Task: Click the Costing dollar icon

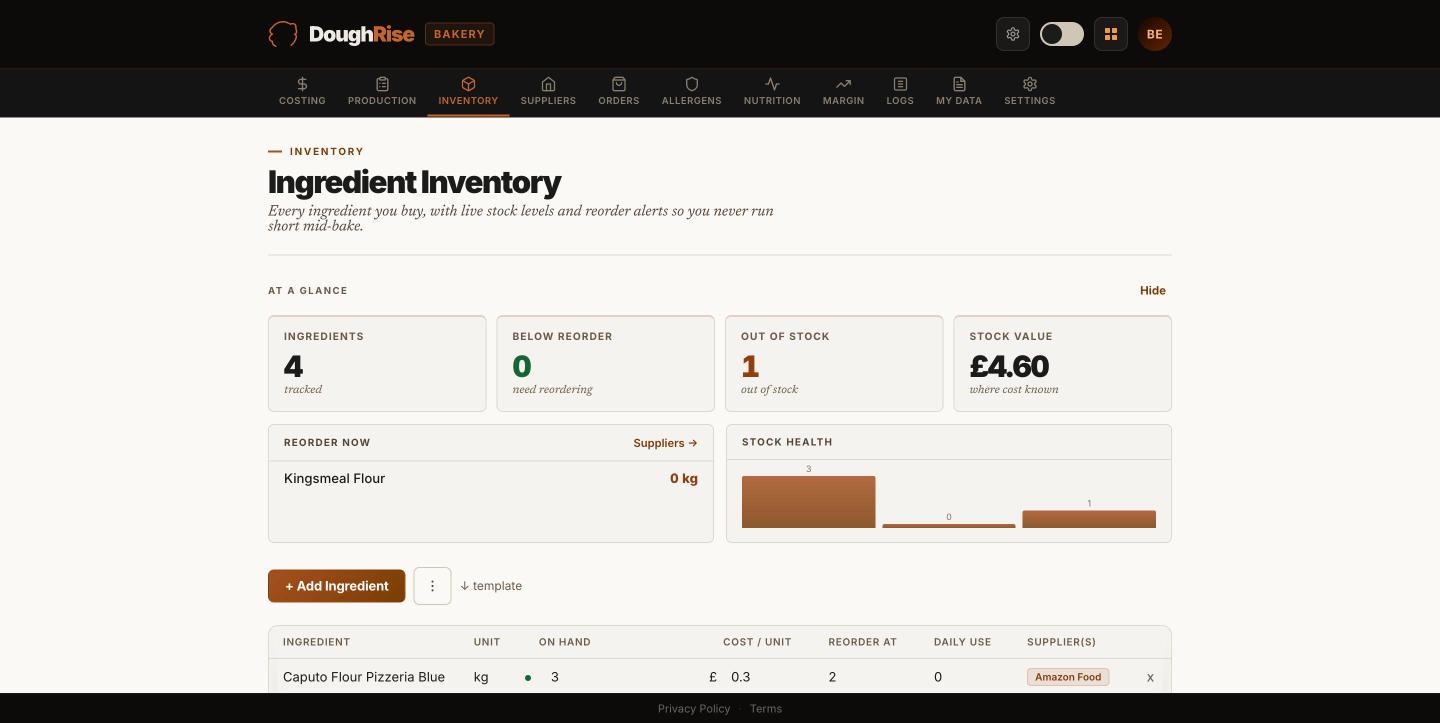Action: (x=302, y=84)
